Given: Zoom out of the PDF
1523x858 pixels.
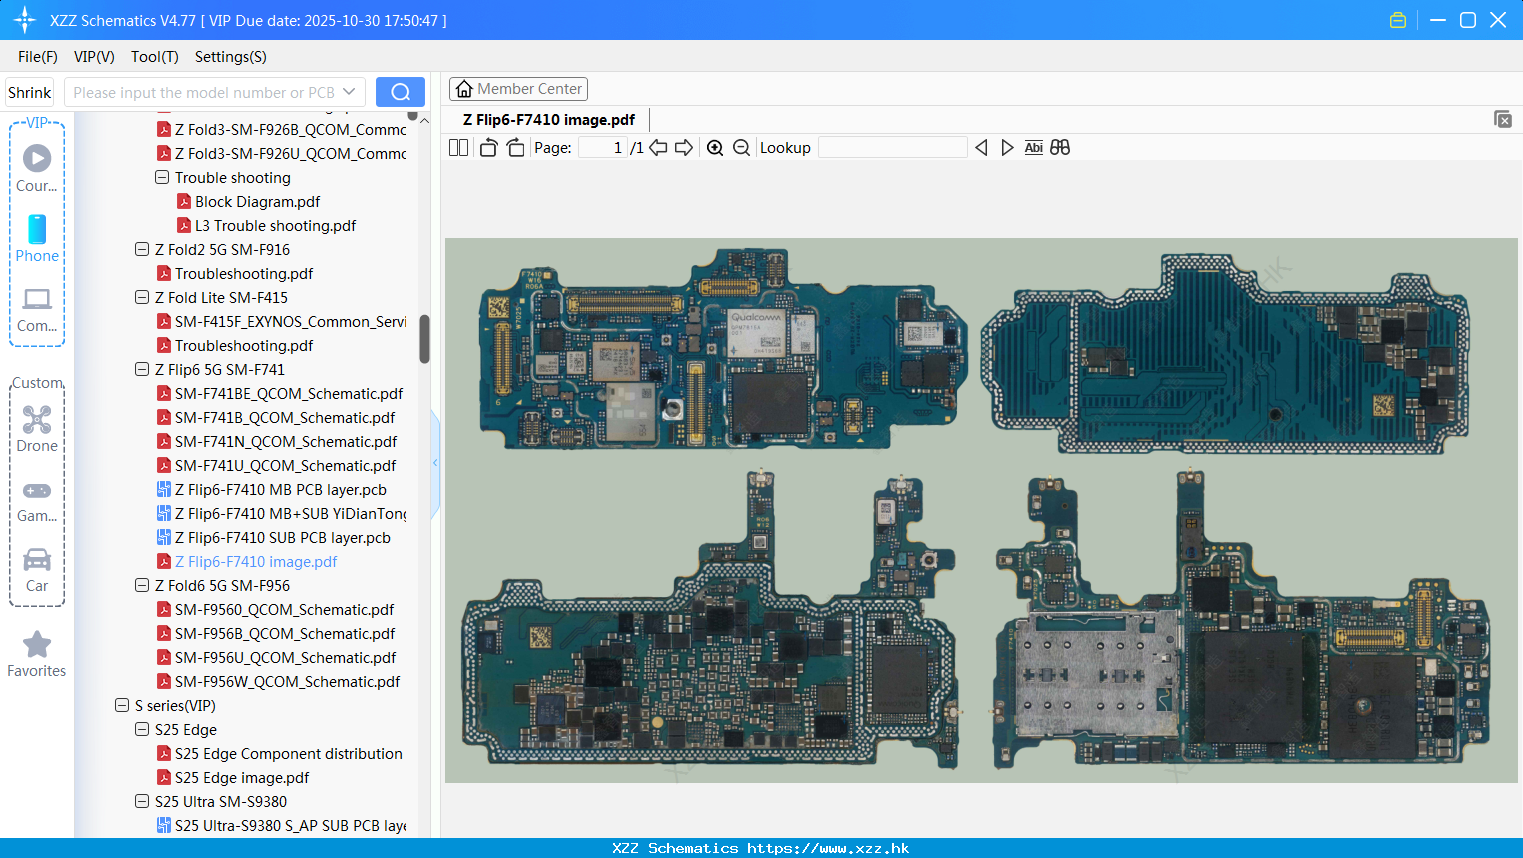Looking at the screenshot, I should pos(741,147).
